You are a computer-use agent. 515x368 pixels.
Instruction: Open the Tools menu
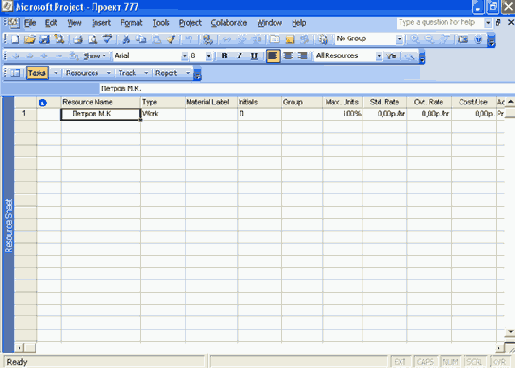(161, 23)
